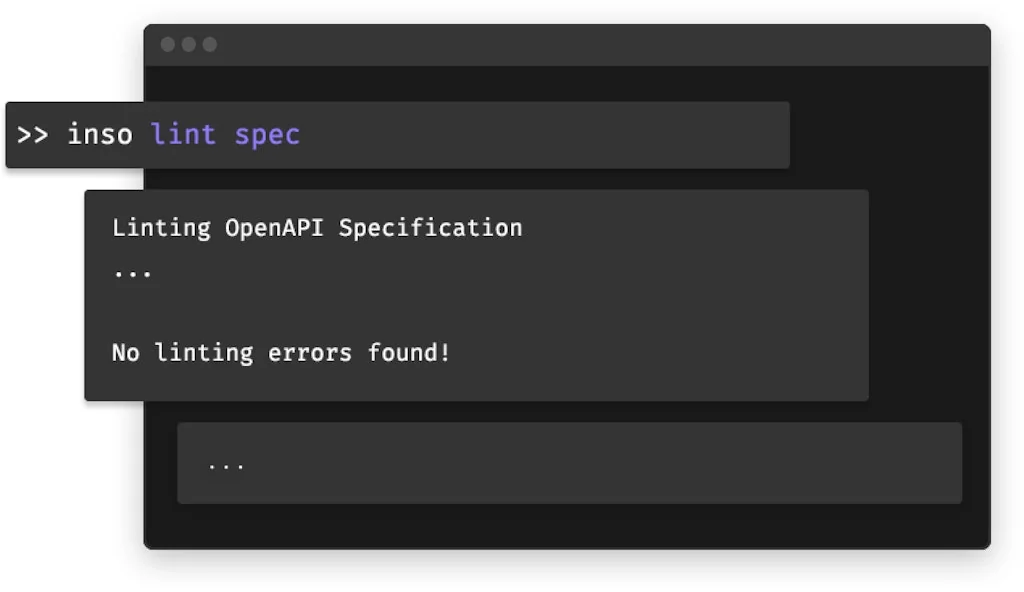Click the "No linting" text in the result
1024x592 pixels.
click(182, 353)
